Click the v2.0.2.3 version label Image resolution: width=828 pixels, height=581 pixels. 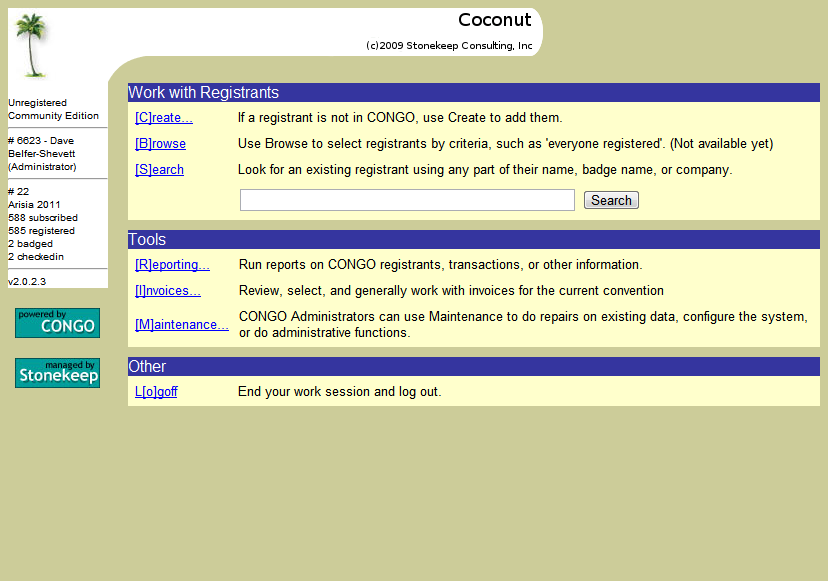click(x=27, y=282)
